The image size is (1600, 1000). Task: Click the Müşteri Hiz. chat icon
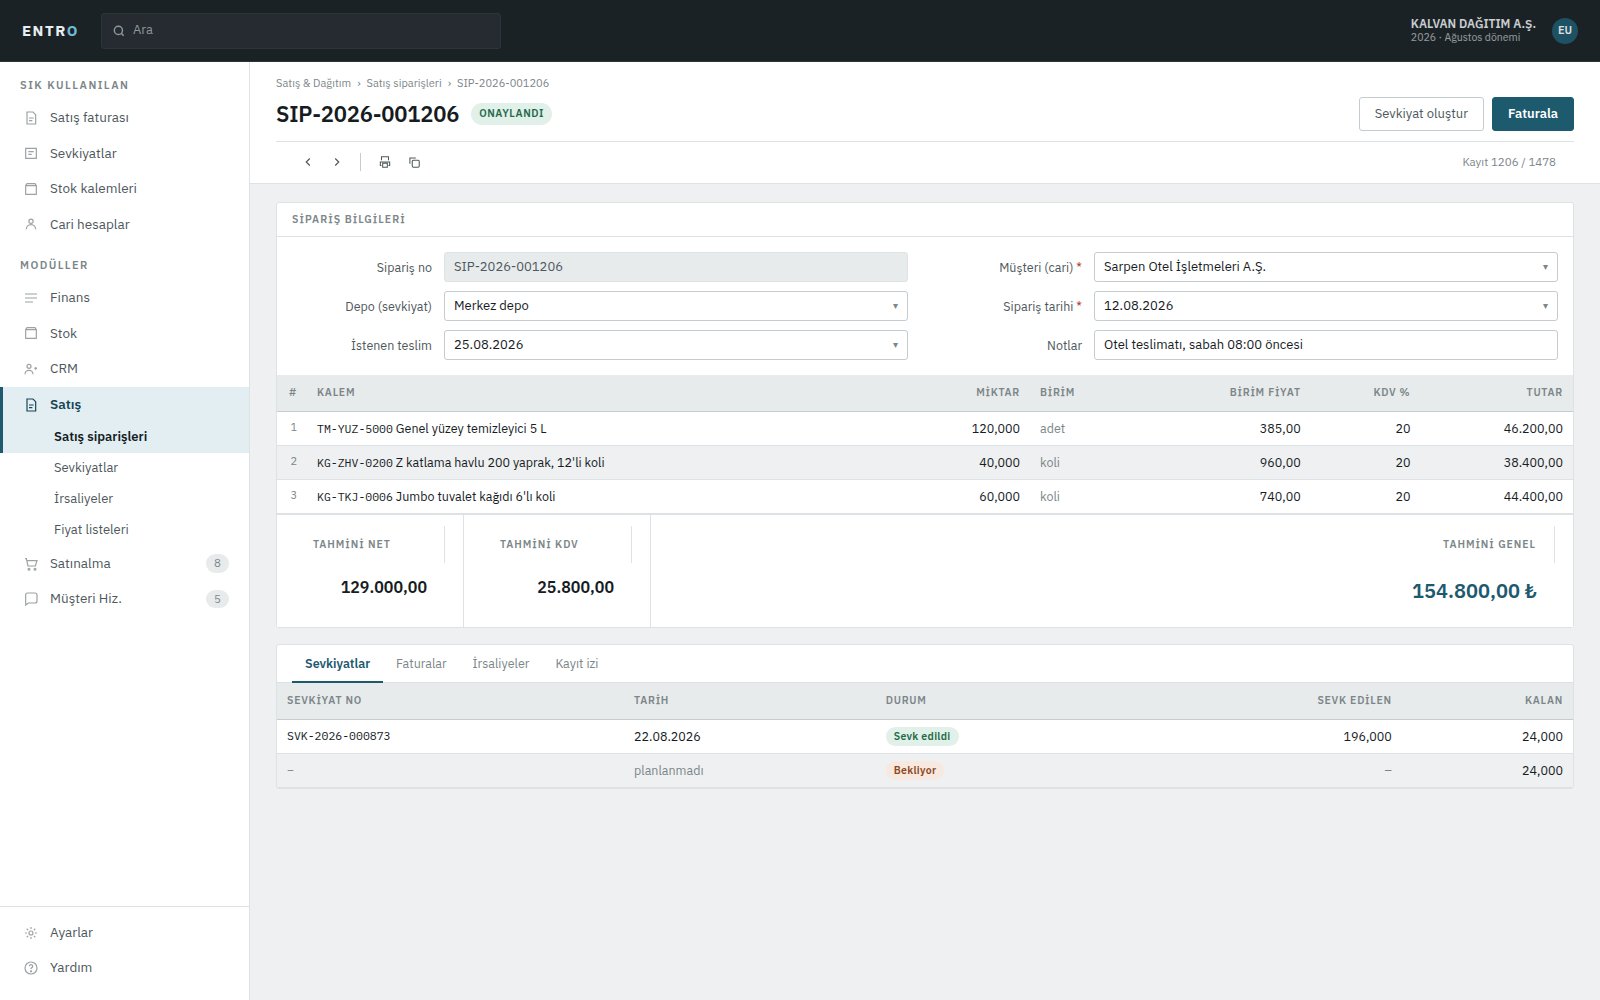tap(31, 599)
